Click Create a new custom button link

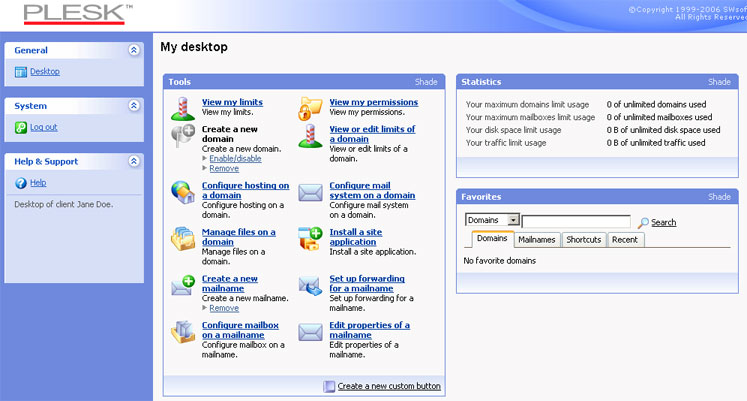(x=389, y=386)
